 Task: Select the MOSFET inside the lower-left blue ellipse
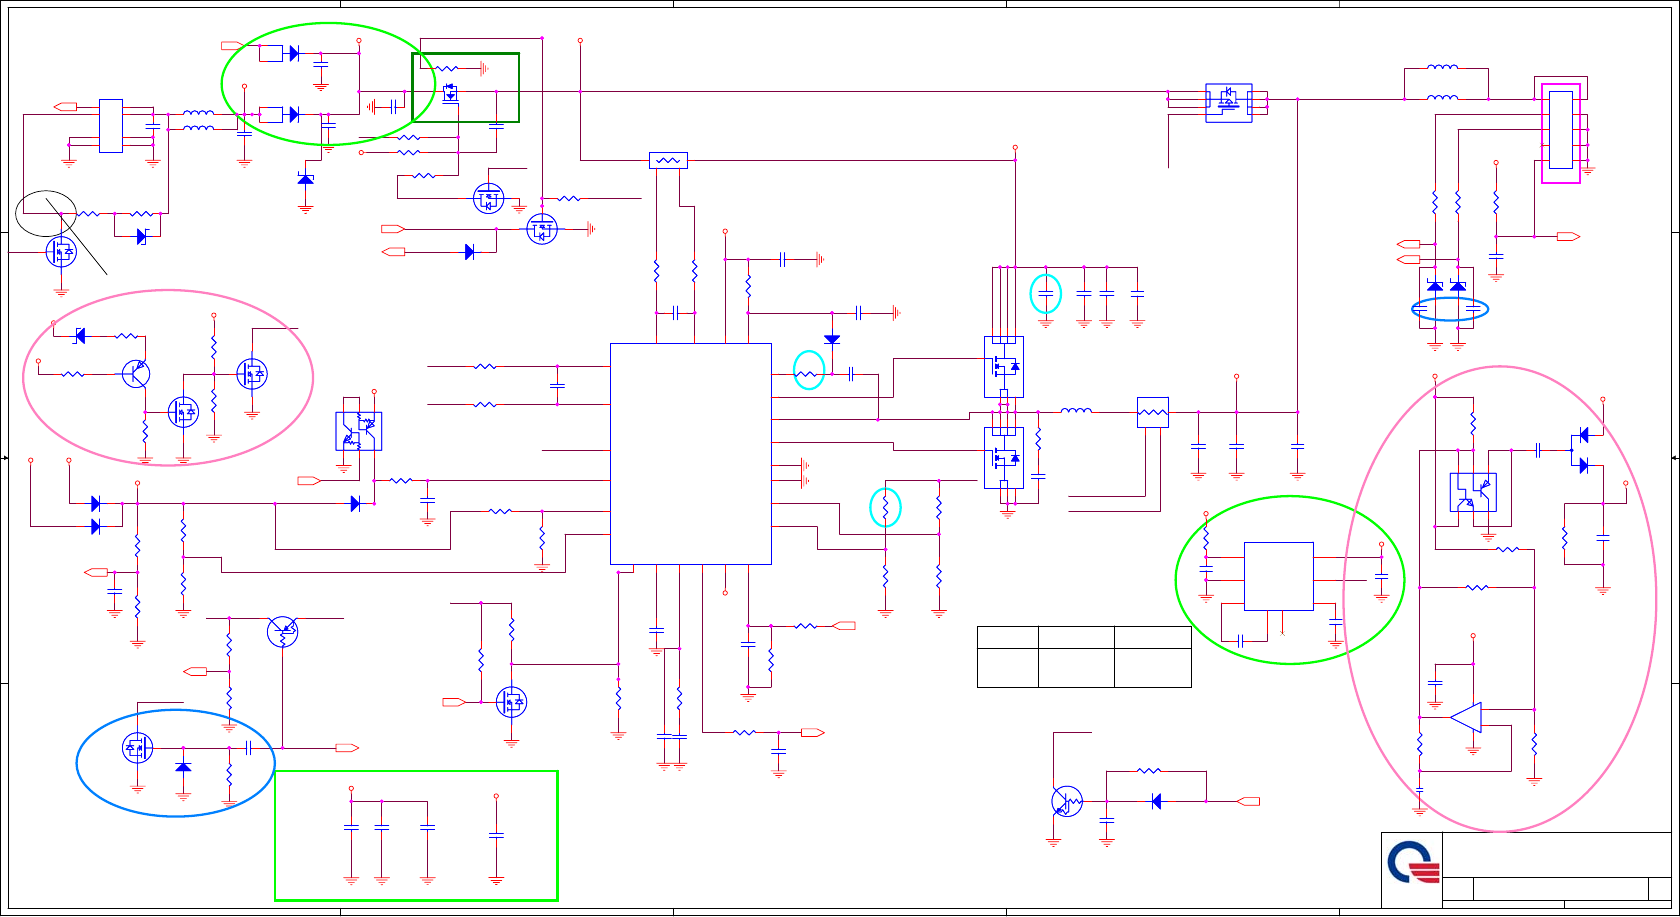coord(137,747)
